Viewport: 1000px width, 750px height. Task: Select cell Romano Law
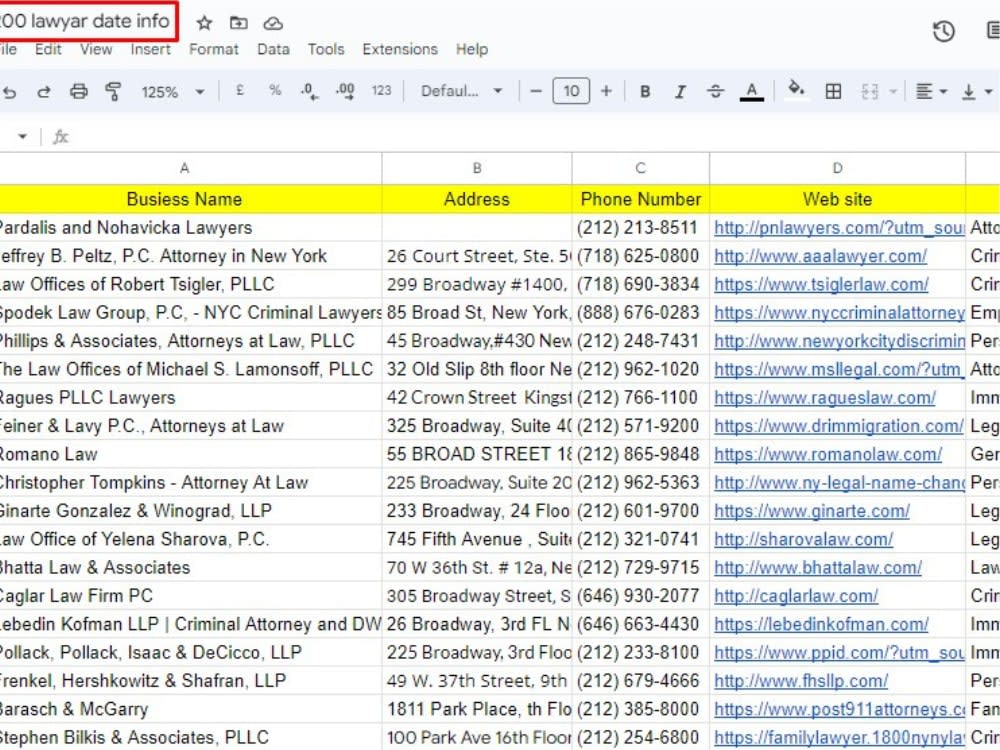[190, 454]
